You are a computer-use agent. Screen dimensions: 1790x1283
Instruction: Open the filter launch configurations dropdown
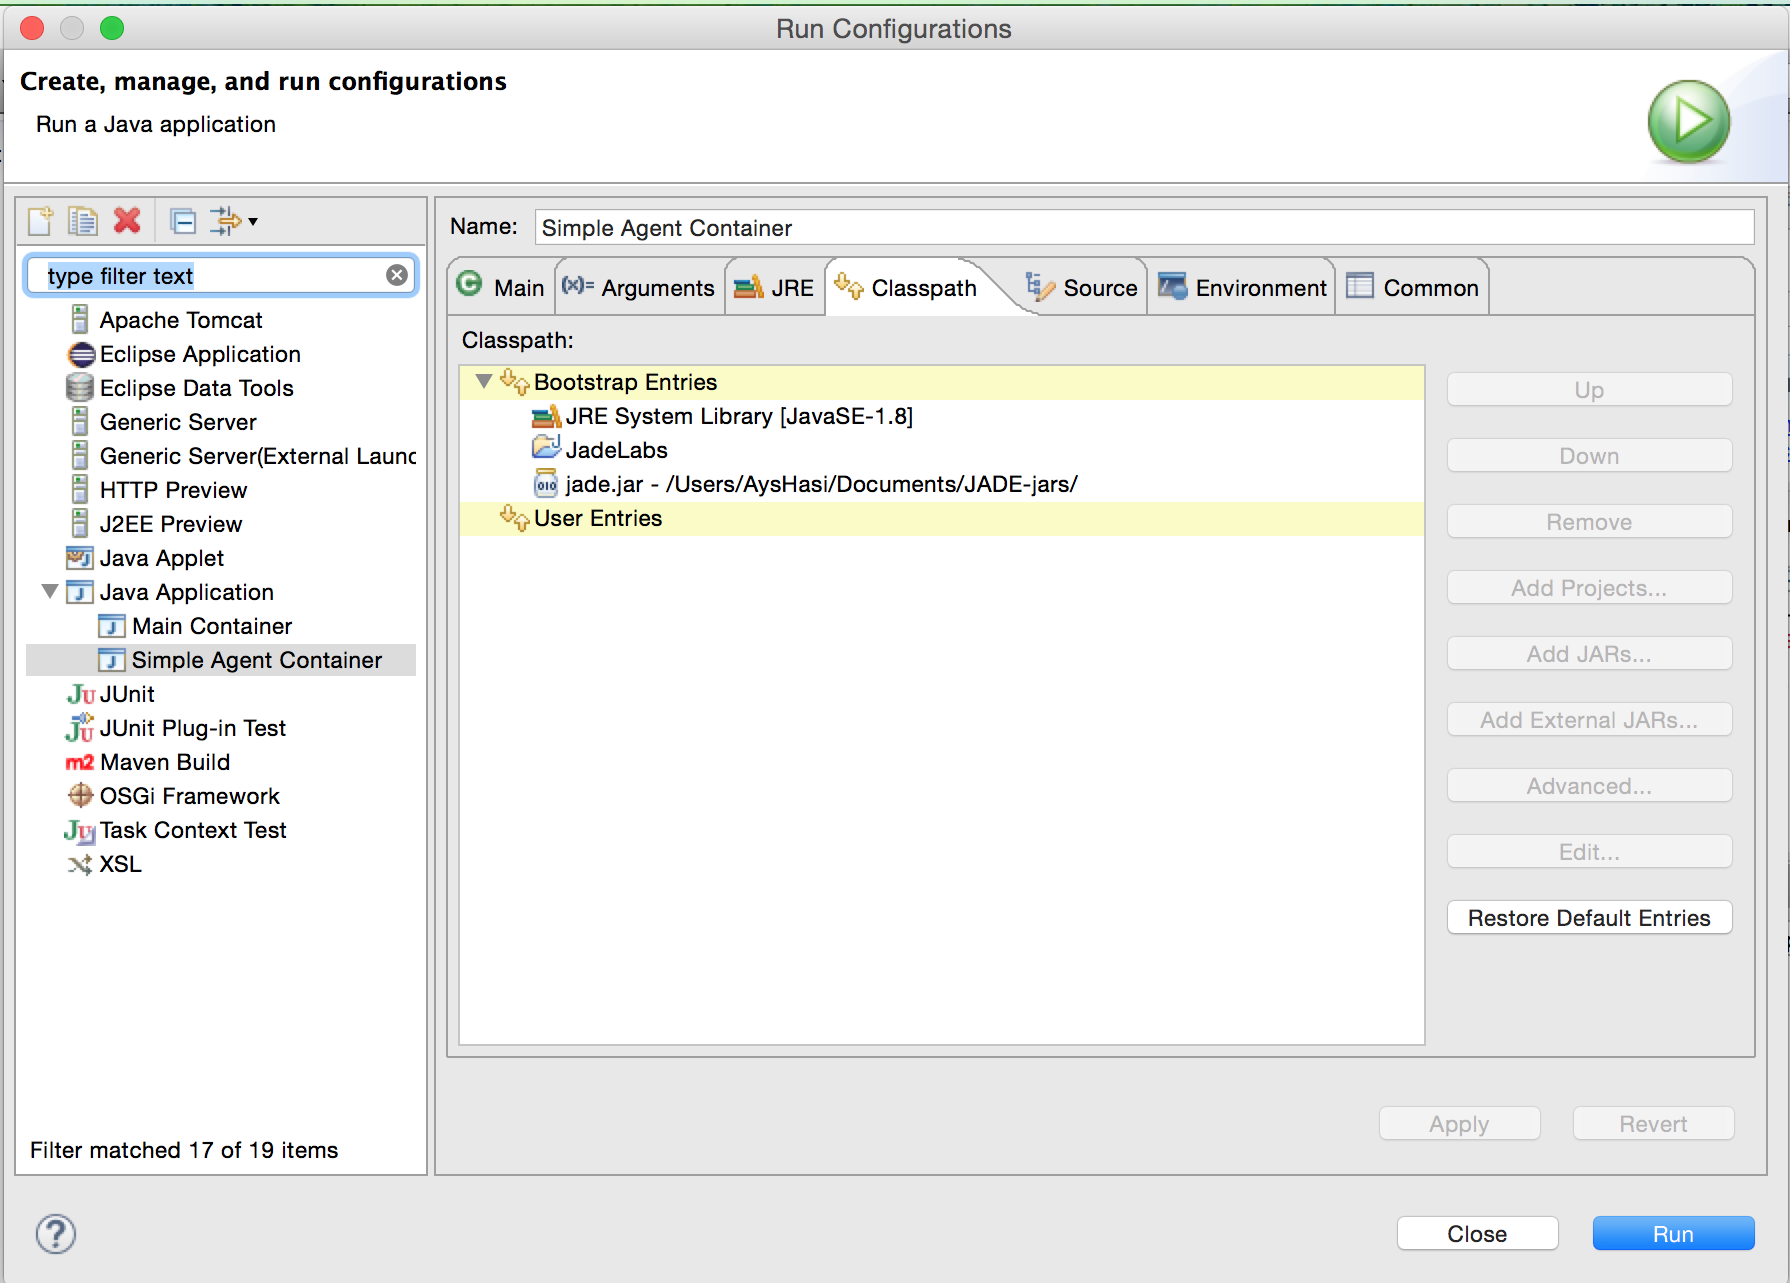tap(234, 221)
